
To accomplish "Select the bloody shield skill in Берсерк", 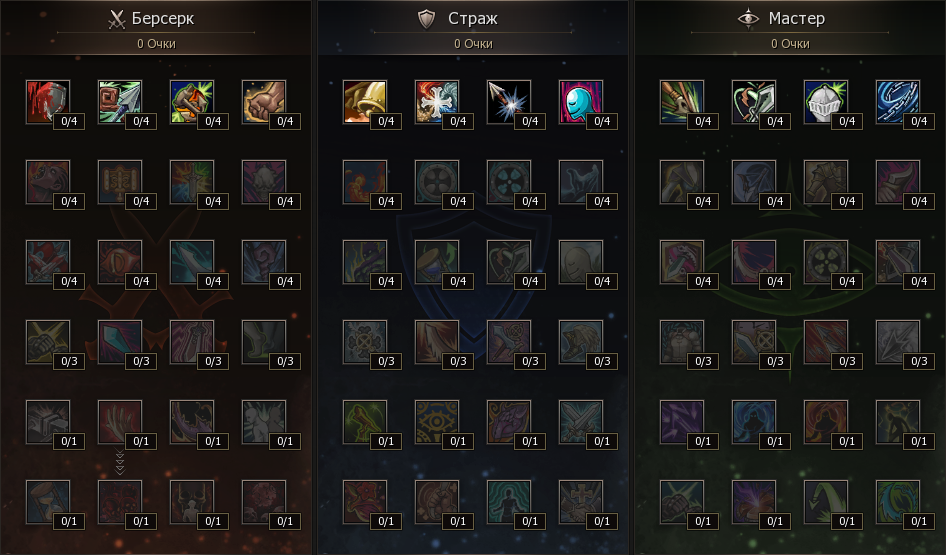I will [48, 102].
